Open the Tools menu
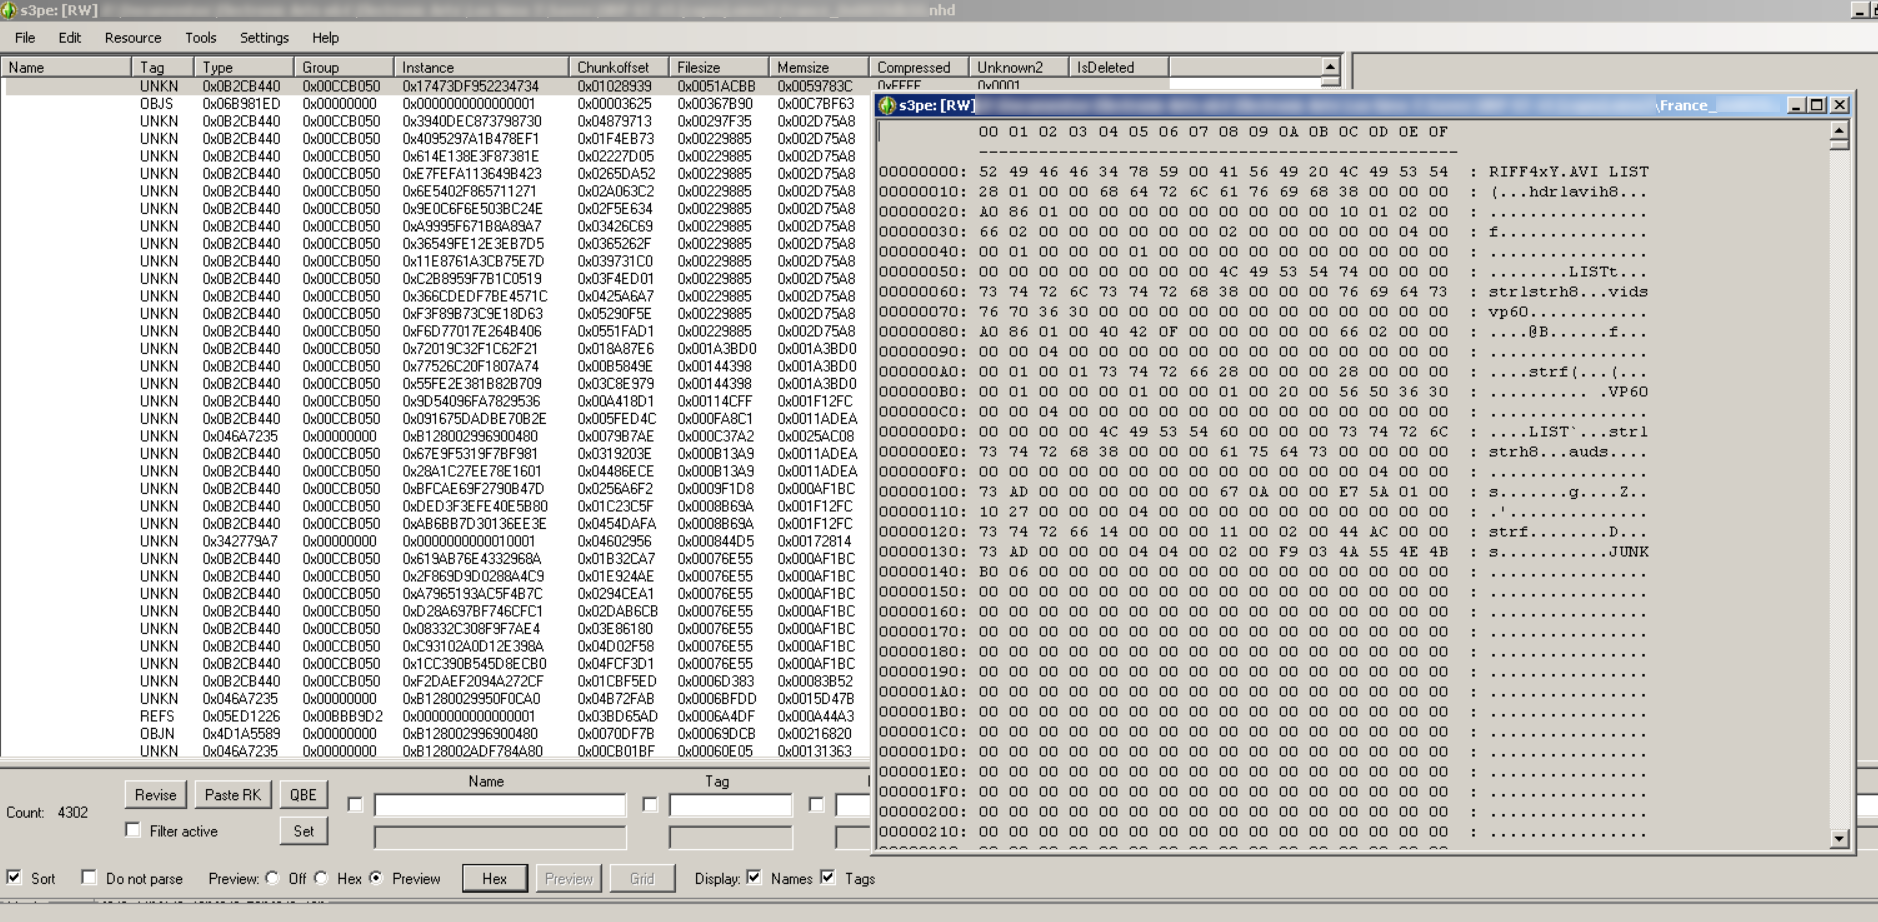 200,38
